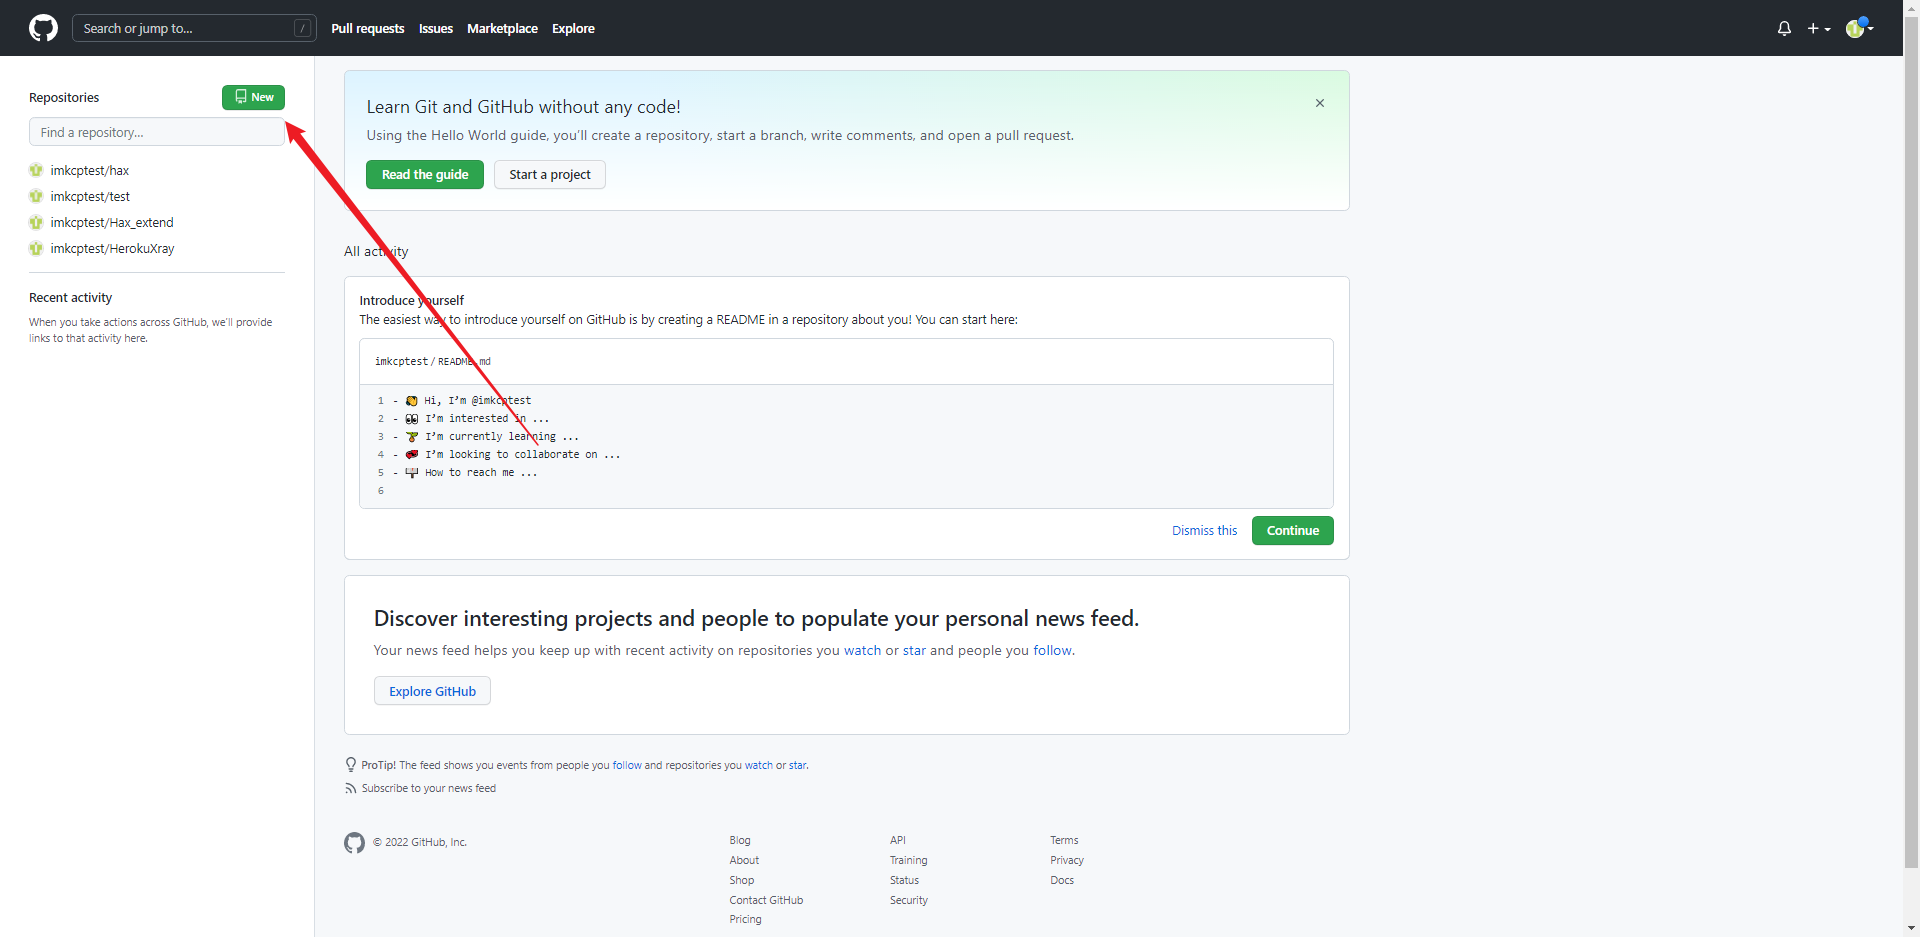
Task: Click the Start a project button
Action: click(x=549, y=175)
